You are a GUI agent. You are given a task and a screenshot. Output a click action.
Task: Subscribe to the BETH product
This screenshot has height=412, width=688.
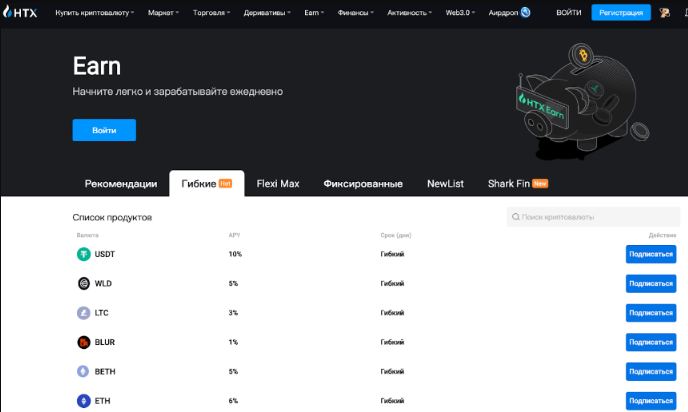(651, 372)
